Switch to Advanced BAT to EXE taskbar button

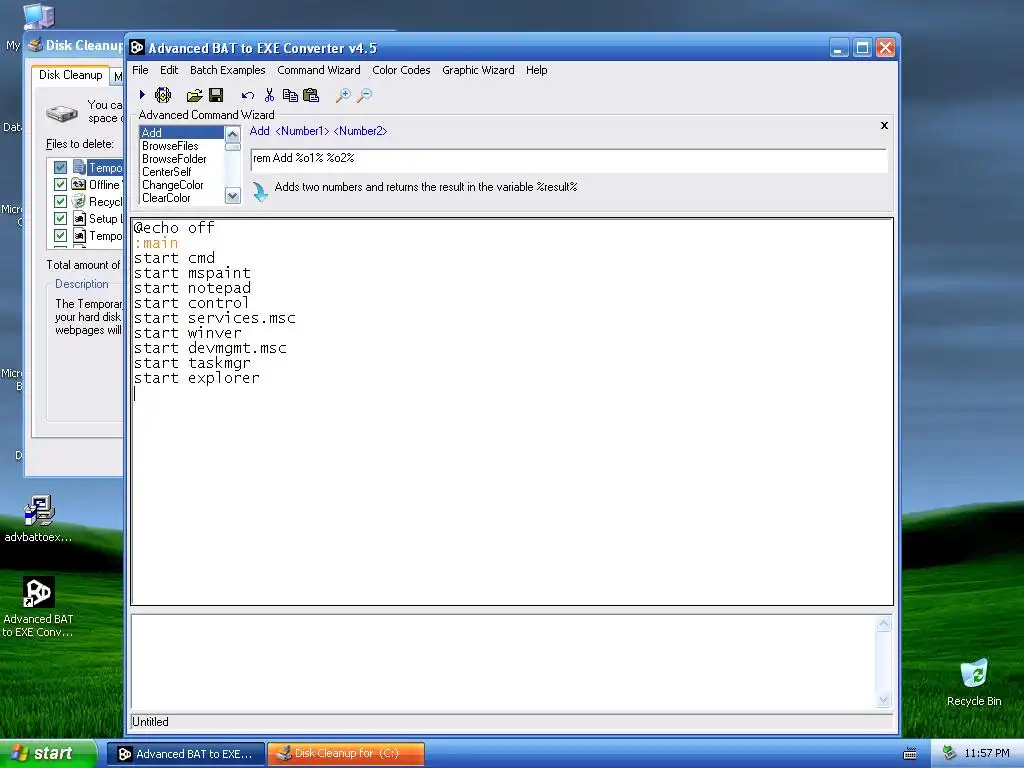(x=186, y=754)
